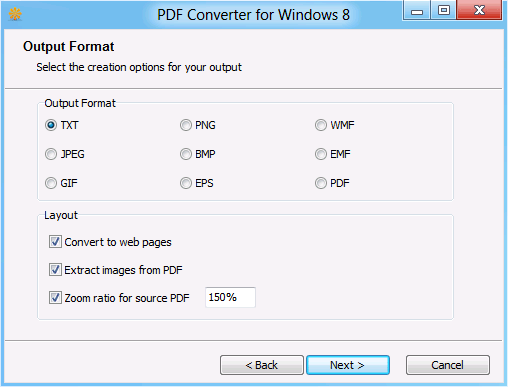This screenshot has width=508, height=387.
Task: Click the orange application icon in title bar
Action: pyautogui.click(x=15, y=14)
